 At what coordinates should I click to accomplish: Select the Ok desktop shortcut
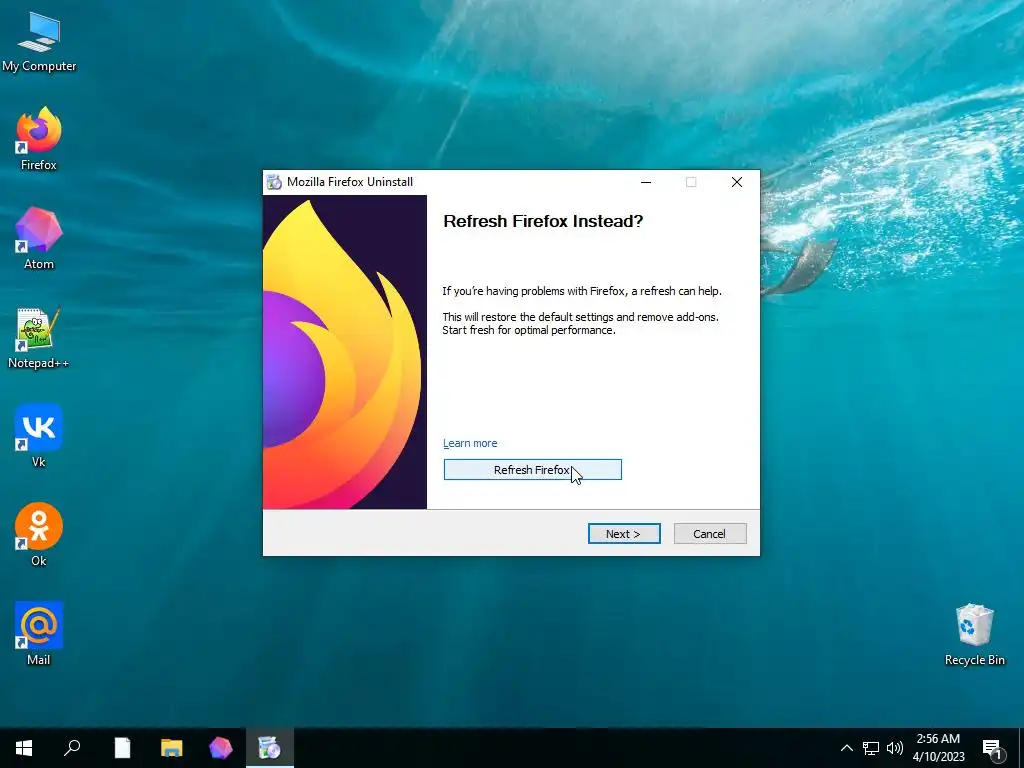point(39,534)
